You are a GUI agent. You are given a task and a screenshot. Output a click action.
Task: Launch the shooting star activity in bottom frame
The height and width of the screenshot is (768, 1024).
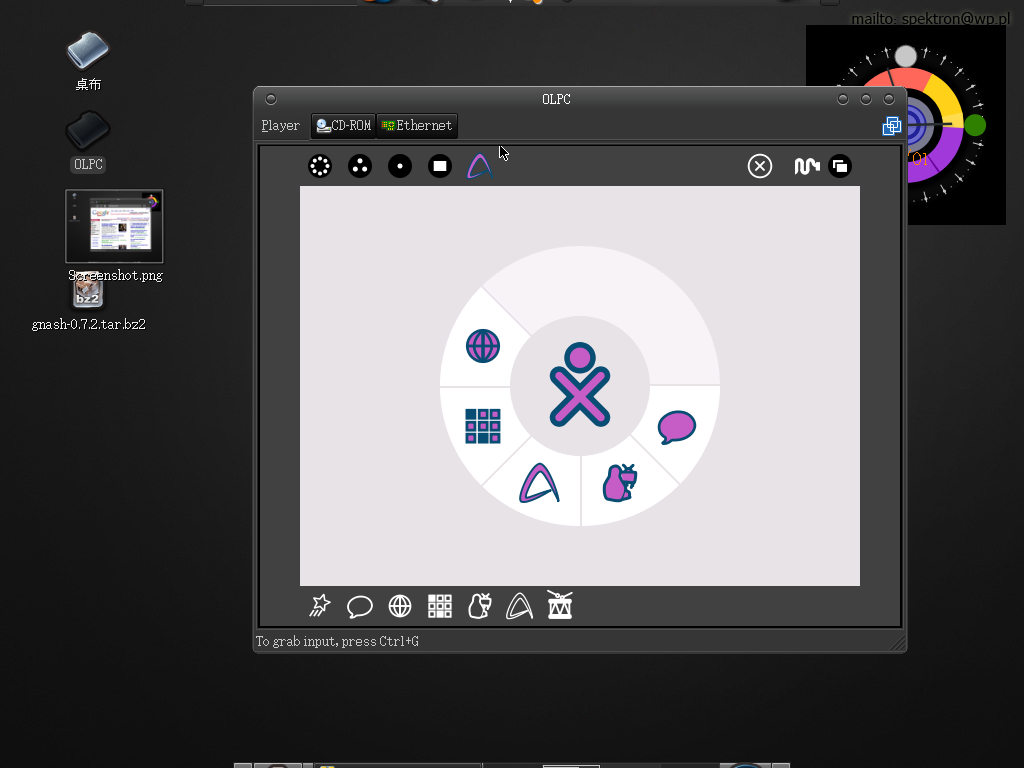coord(320,606)
